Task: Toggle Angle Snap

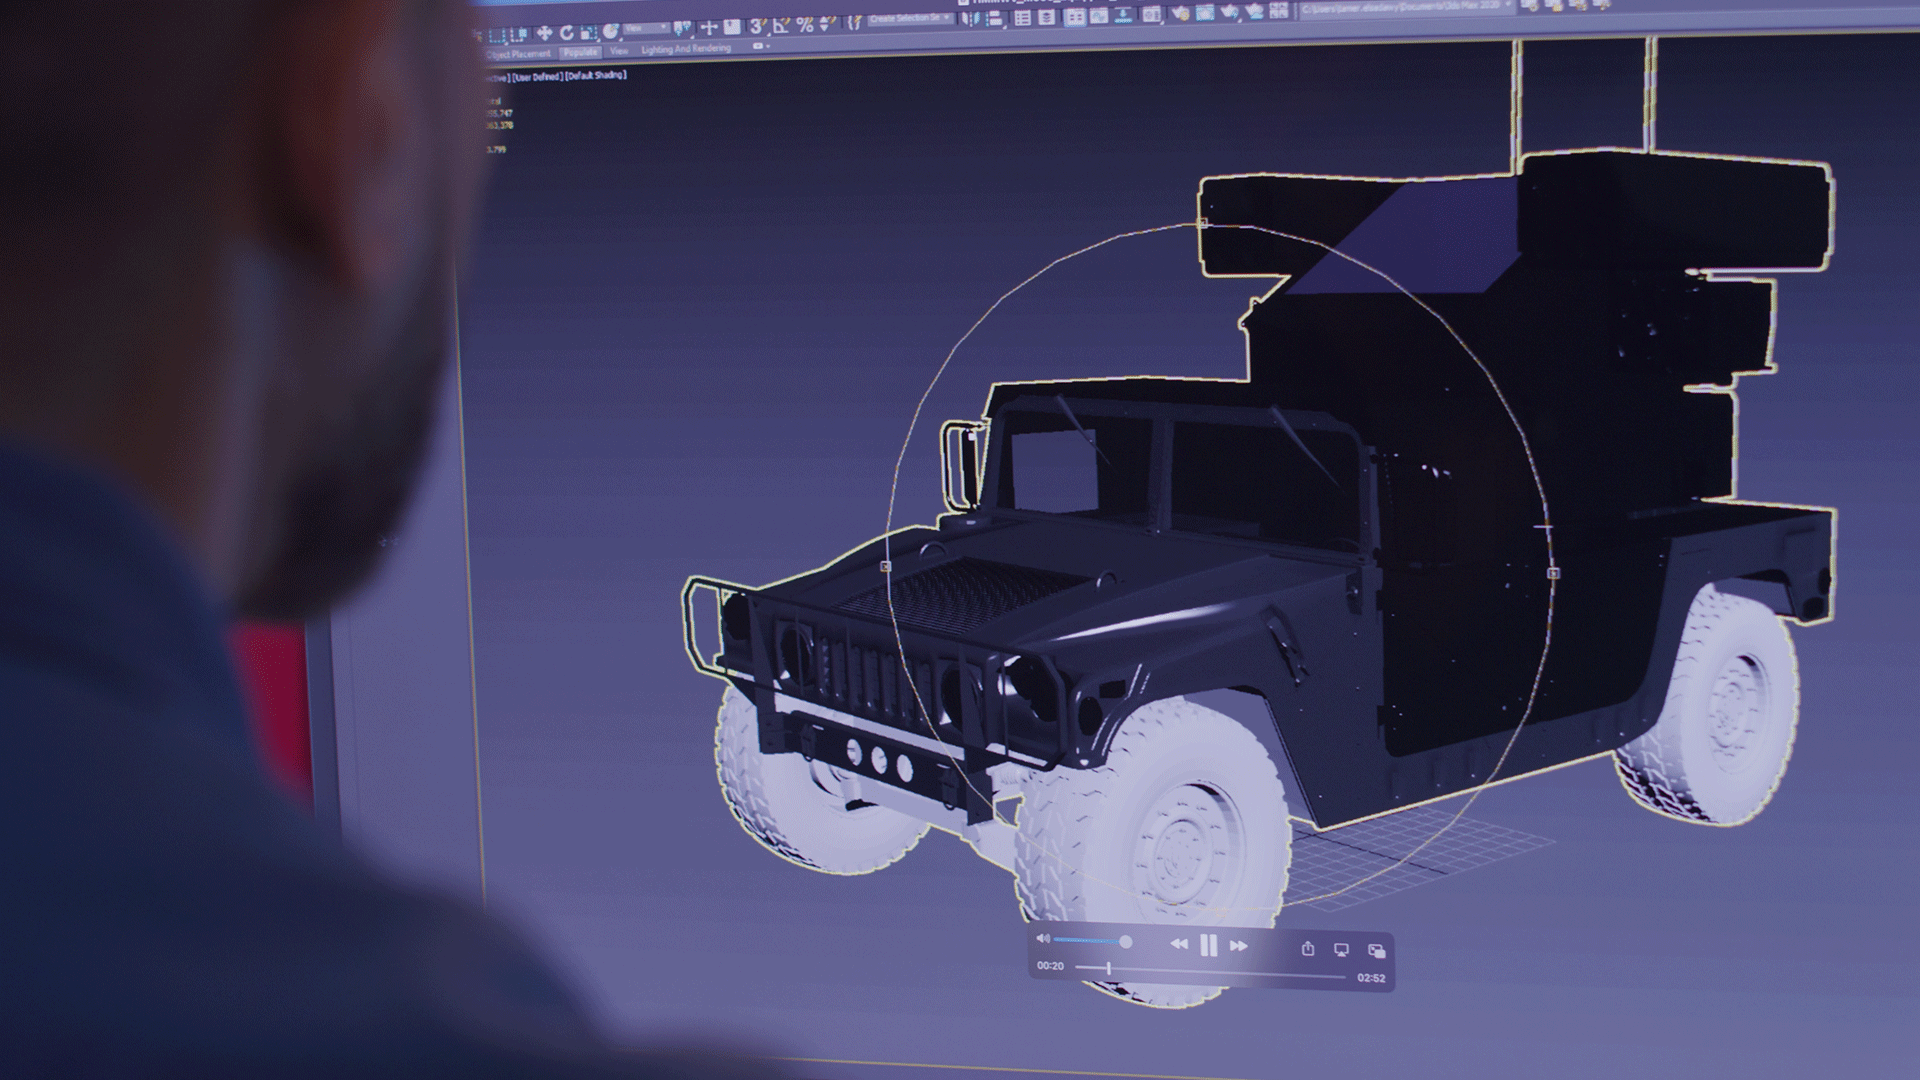Action: click(780, 25)
